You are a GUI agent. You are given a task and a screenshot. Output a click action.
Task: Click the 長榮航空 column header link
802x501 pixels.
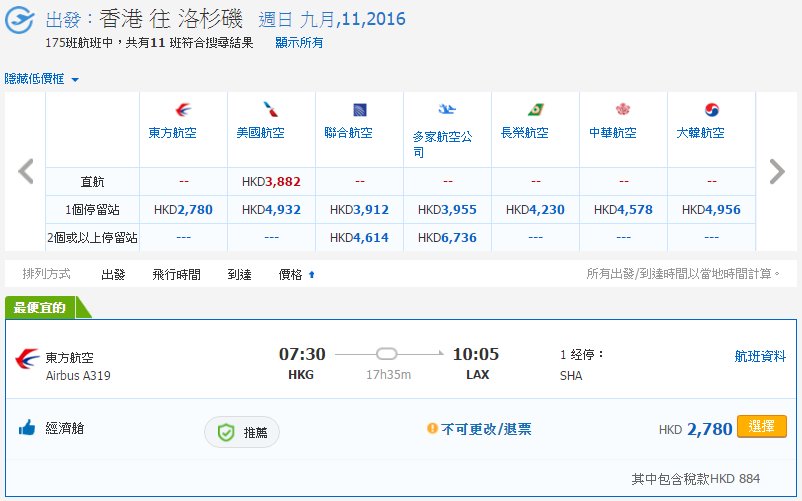[524, 133]
